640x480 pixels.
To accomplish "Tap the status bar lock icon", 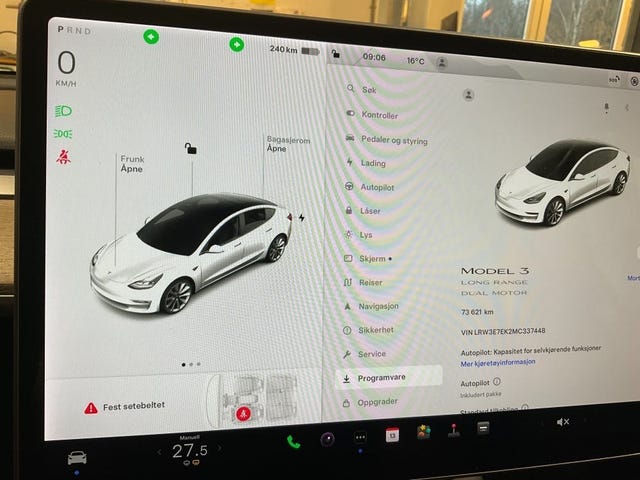I will click(336, 53).
